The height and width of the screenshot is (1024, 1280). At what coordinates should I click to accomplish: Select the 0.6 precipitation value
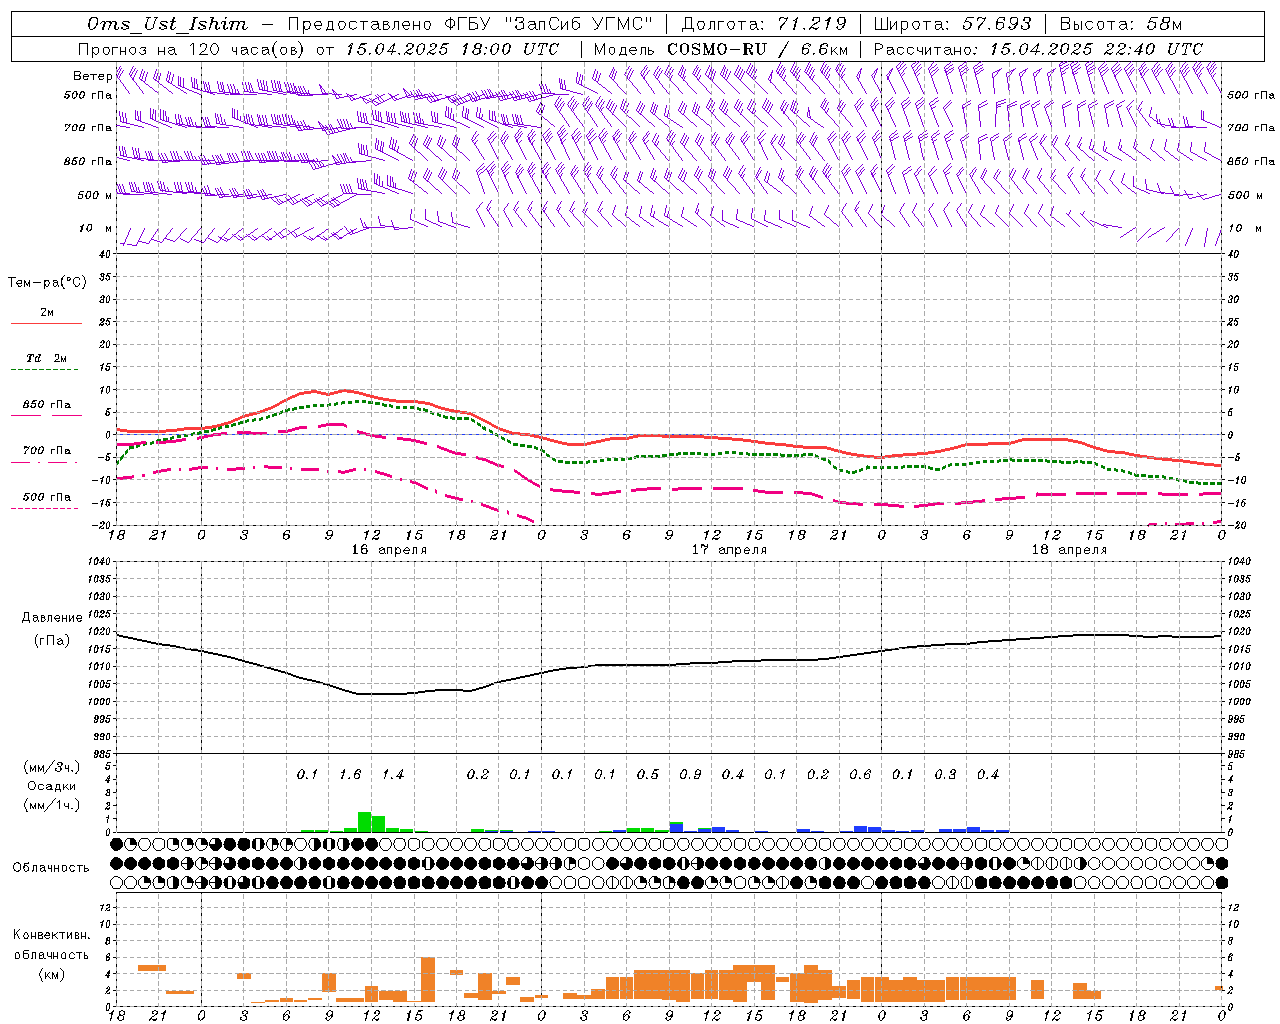pyautogui.click(x=860, y=775)
